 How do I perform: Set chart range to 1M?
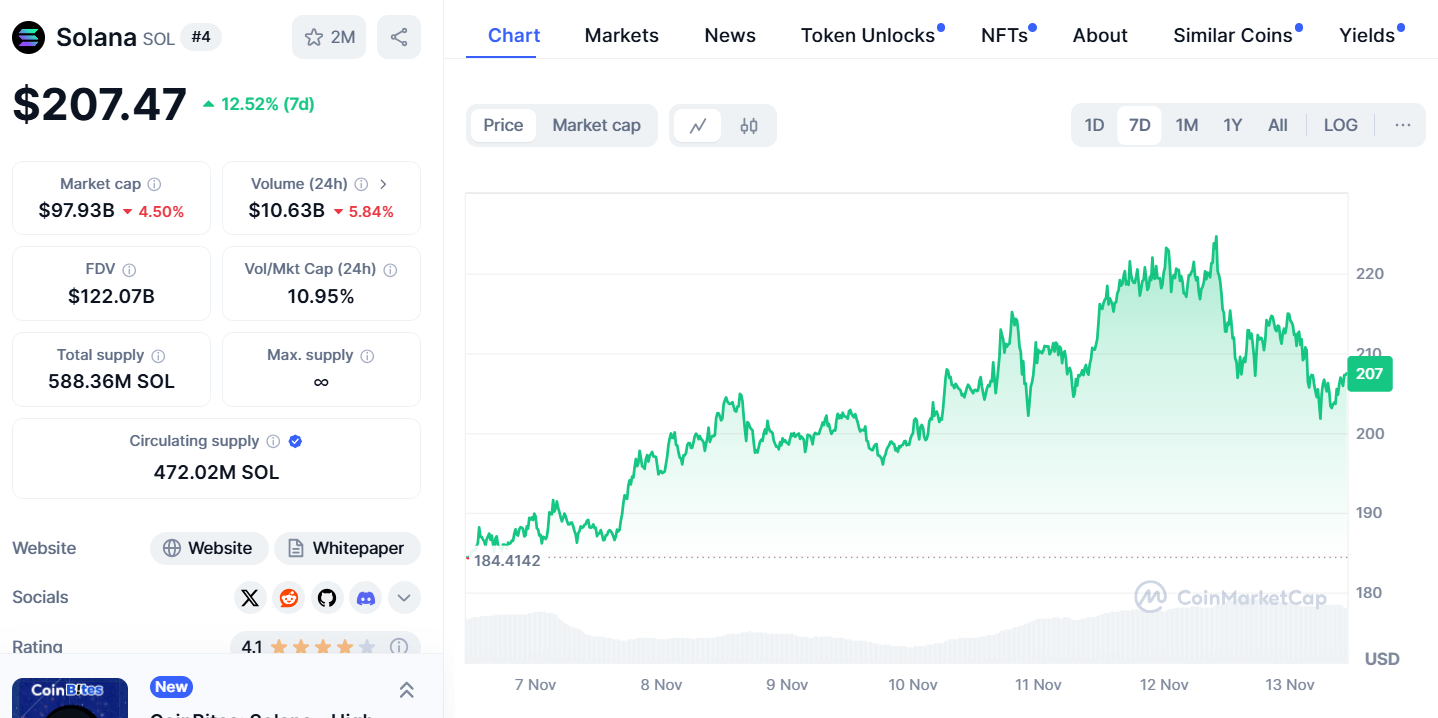pyautogui.click(x=1187, y=125)
